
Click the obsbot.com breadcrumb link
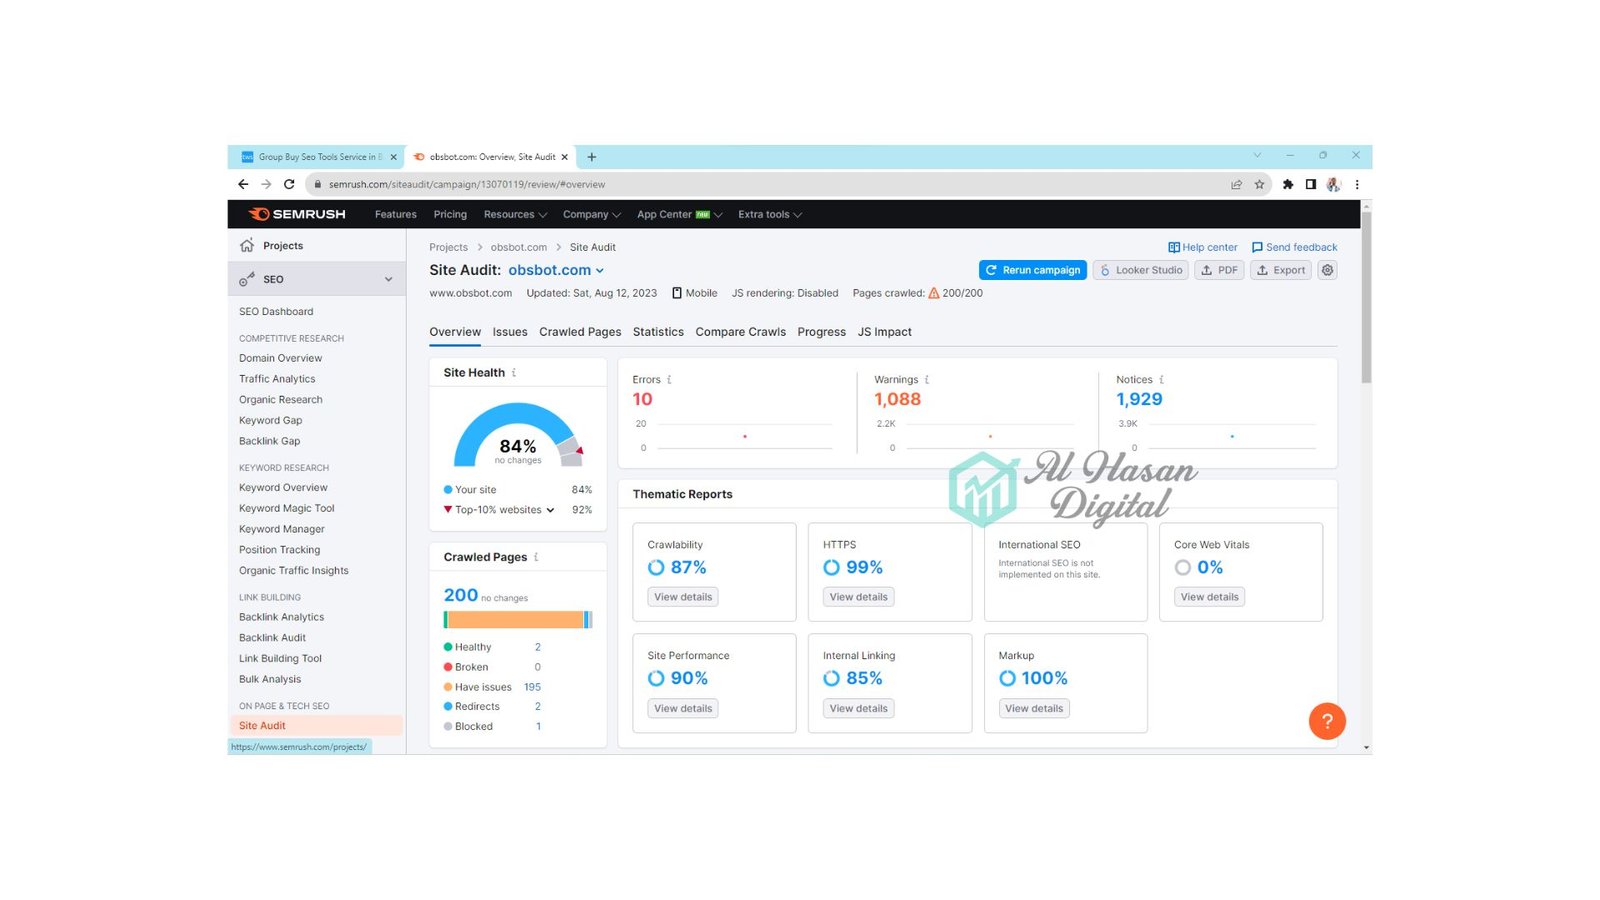pyautogui.click(x=519, y=247)
